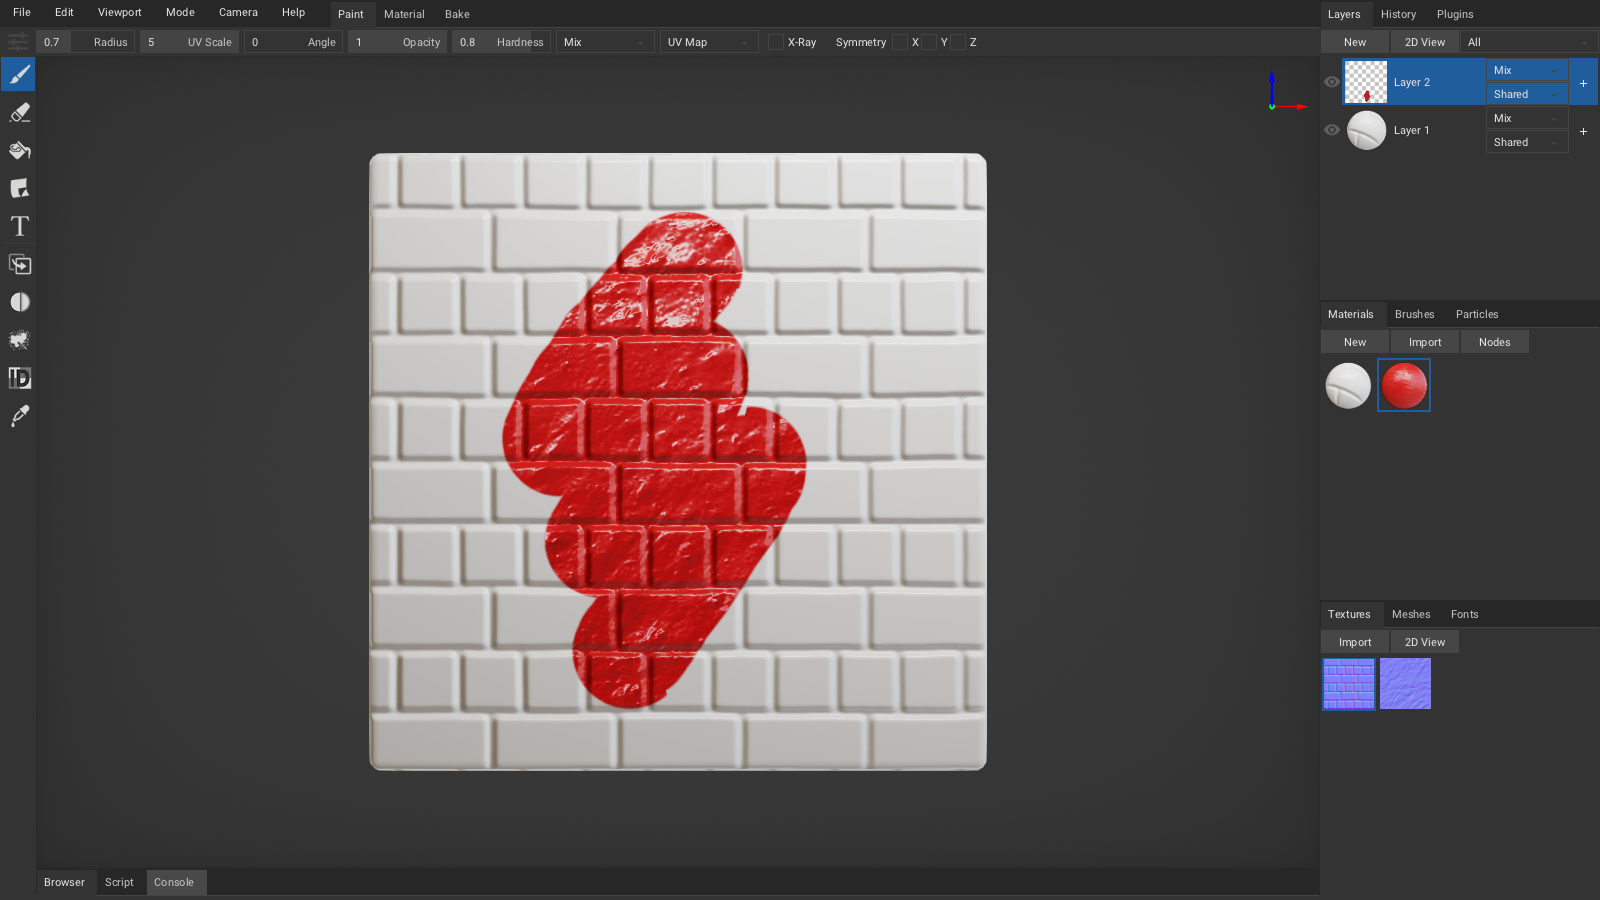This screenshot has height=900, width=1600.
Task: Select the red material sphere
Action: [x=1404, y=385]
